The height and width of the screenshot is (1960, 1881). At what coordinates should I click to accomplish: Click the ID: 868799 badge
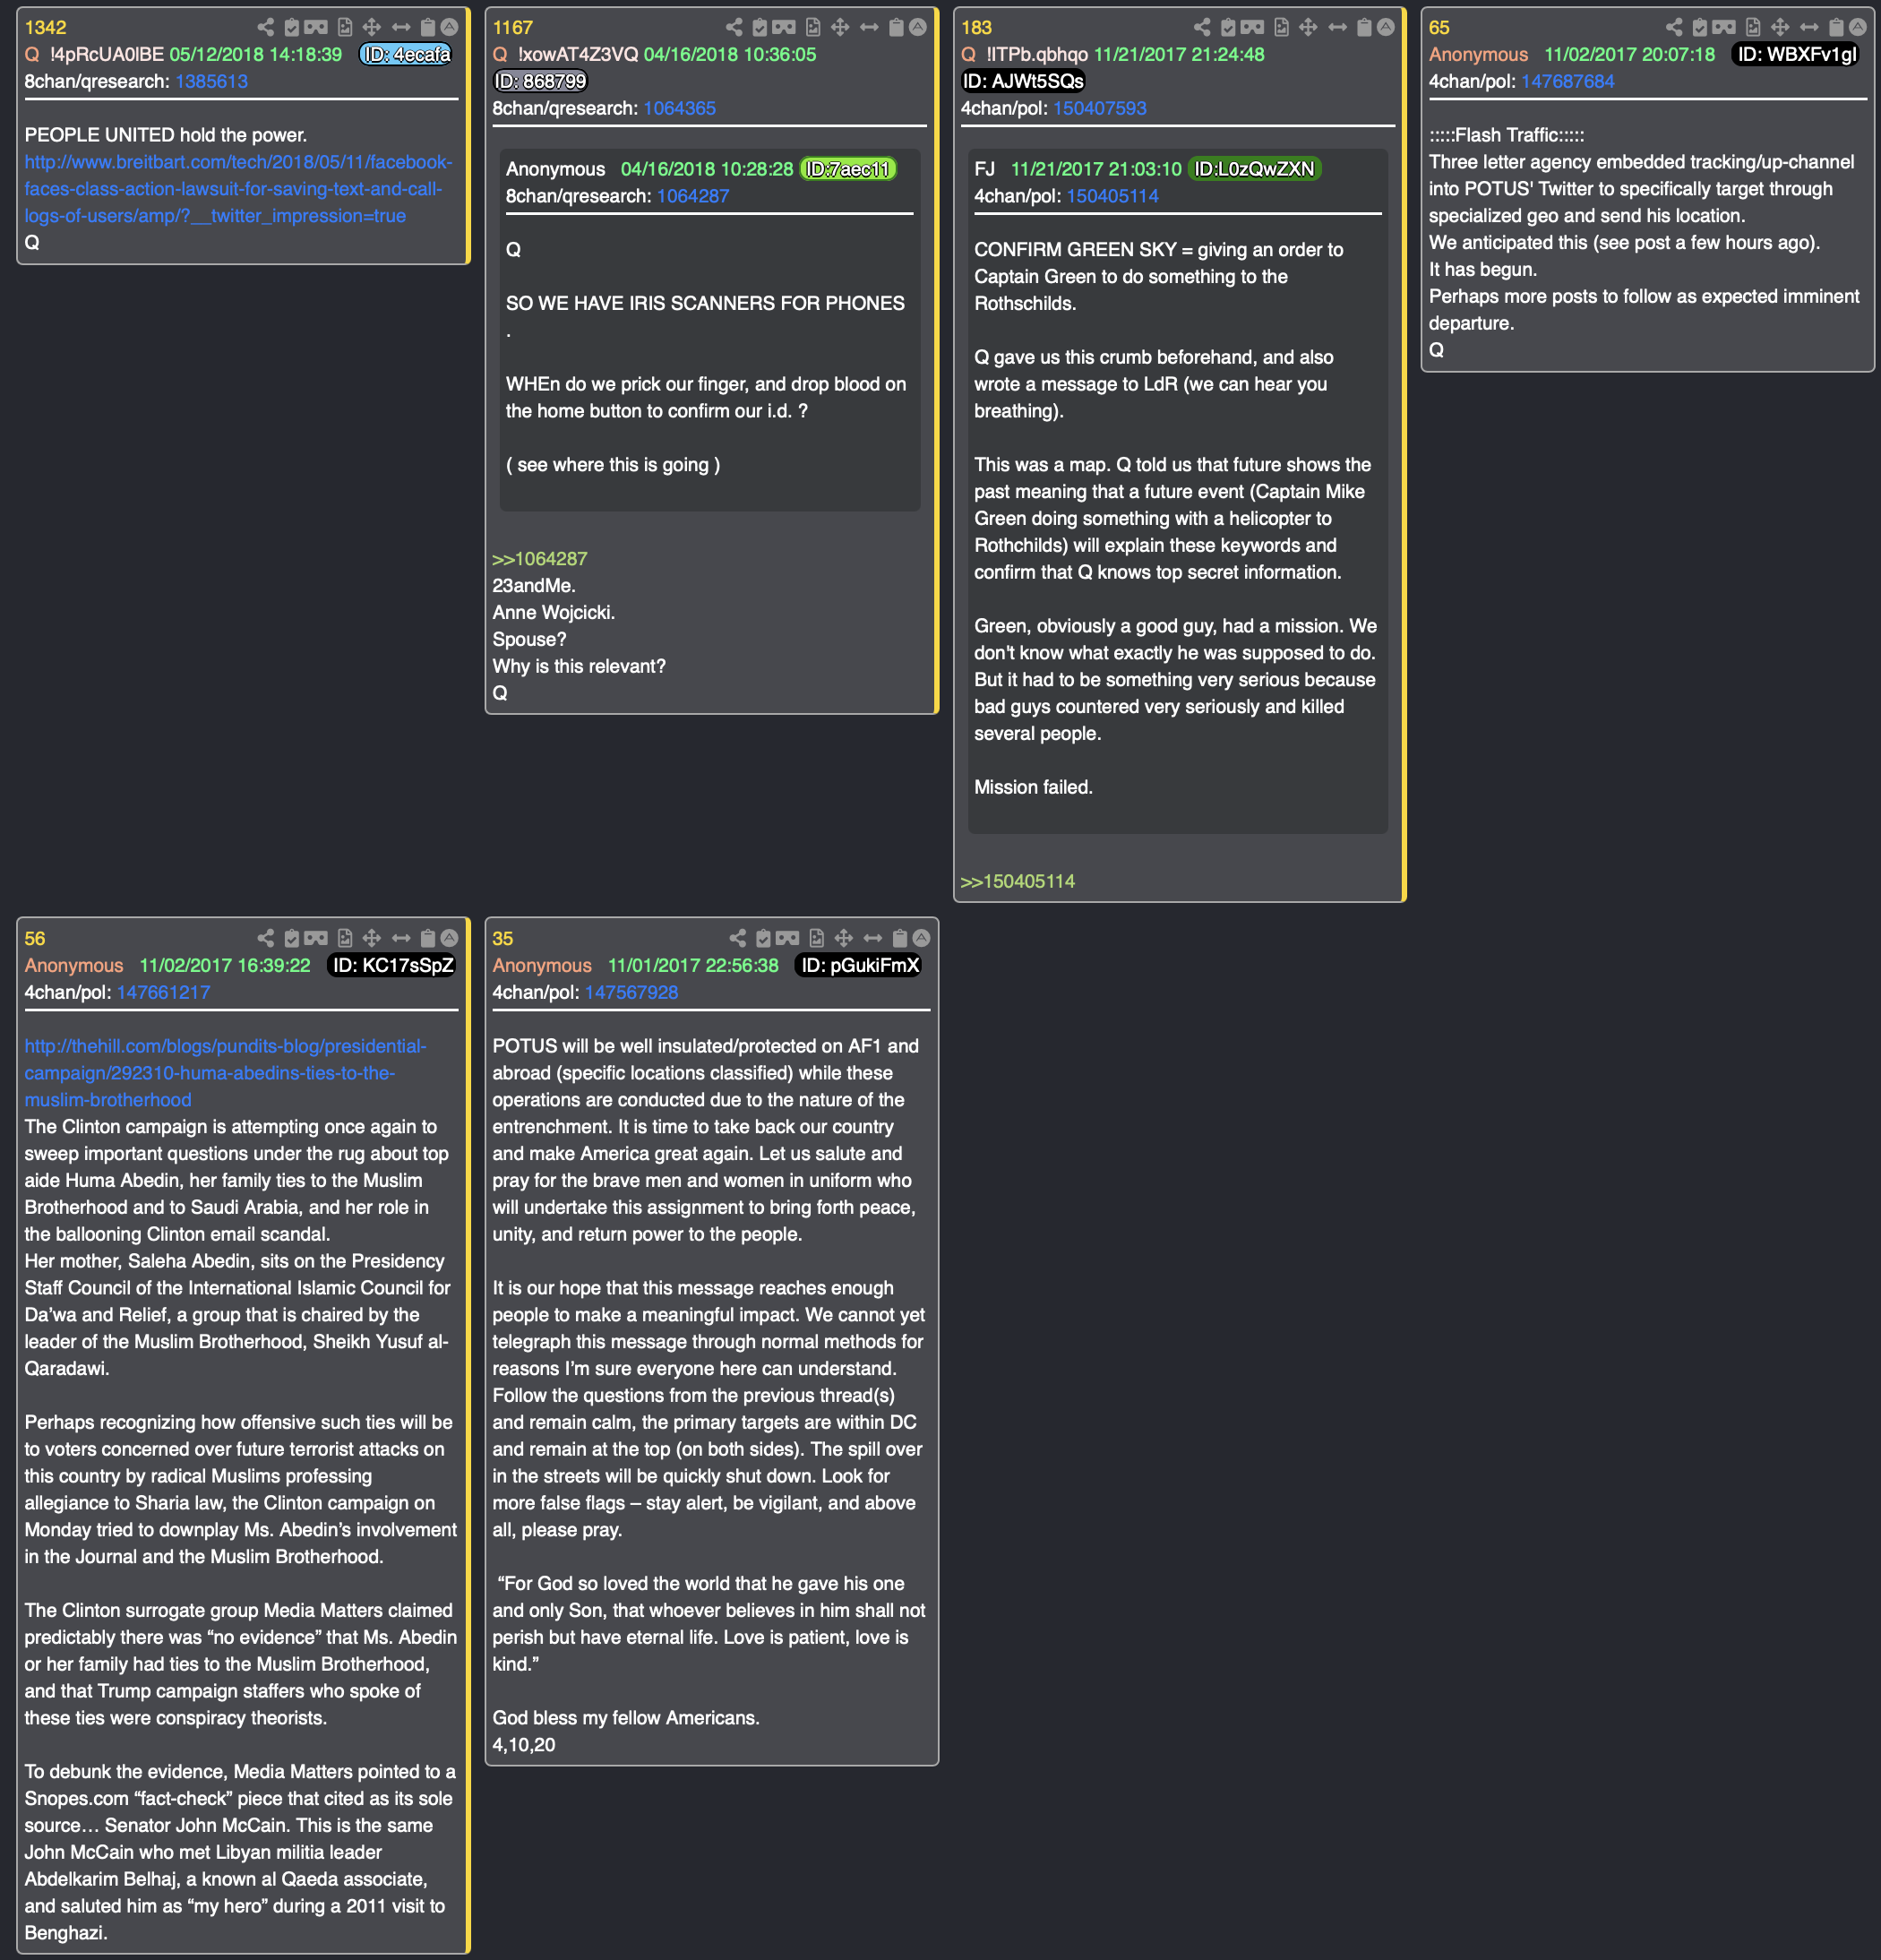point(540,82)
